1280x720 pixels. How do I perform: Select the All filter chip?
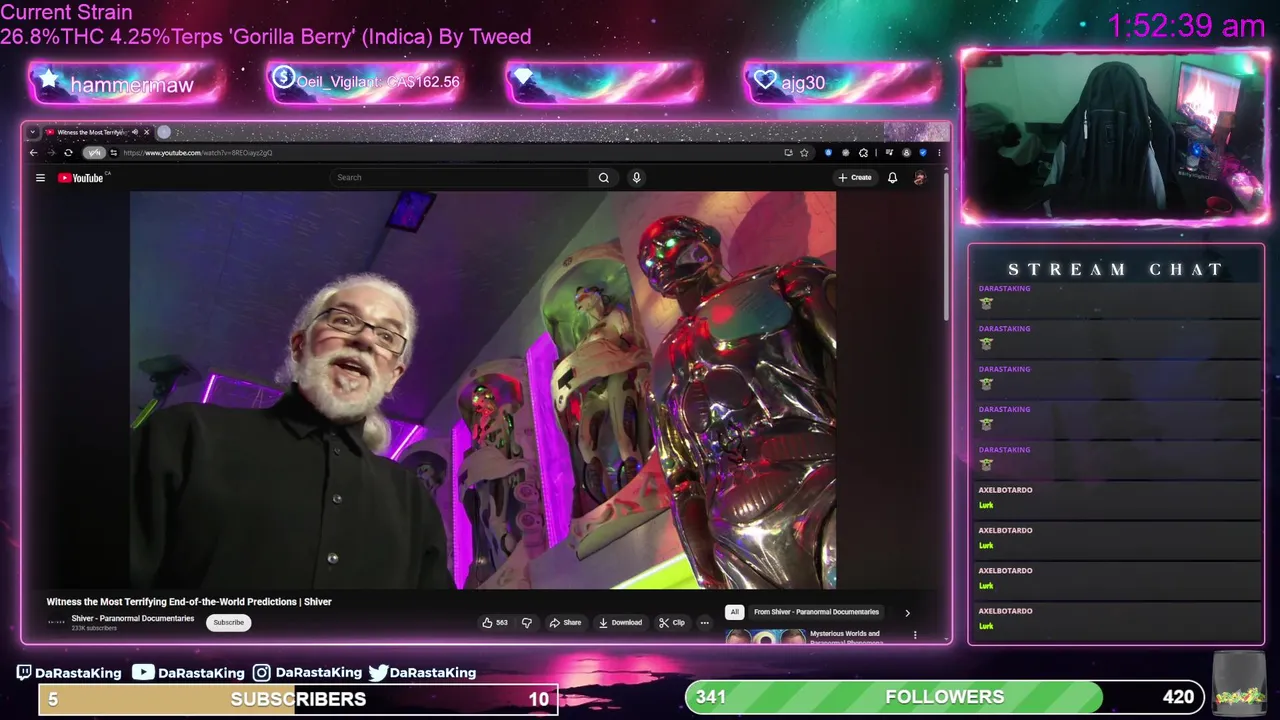click(x=734, y=612)
